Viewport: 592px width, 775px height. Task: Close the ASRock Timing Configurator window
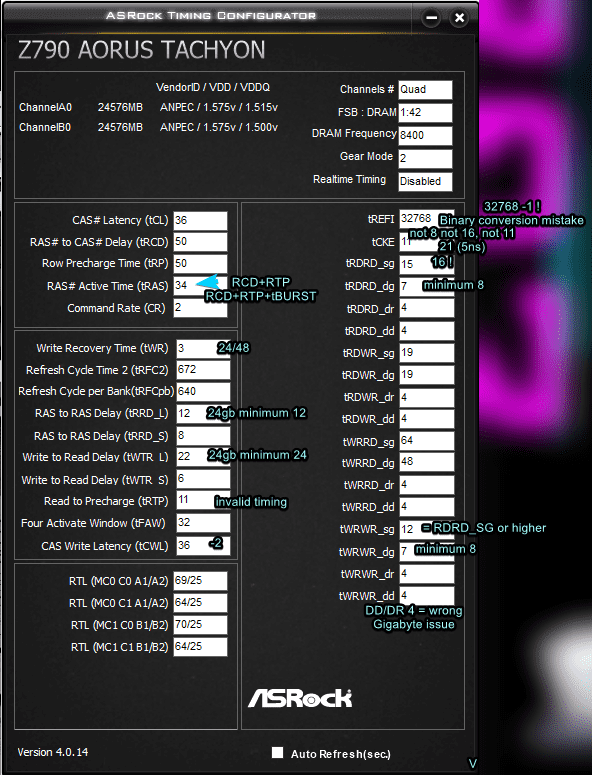(x=459, y=18)
